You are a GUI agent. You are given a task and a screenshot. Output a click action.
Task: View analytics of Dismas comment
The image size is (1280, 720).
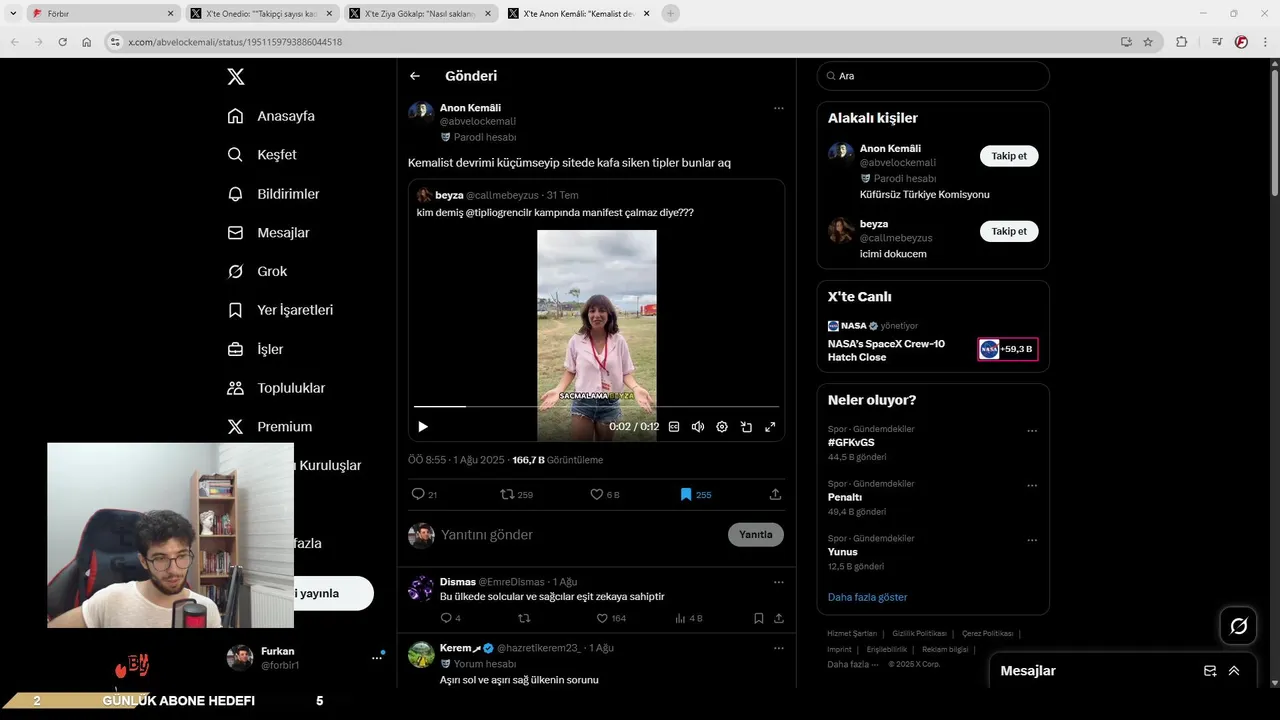[688, 619]
